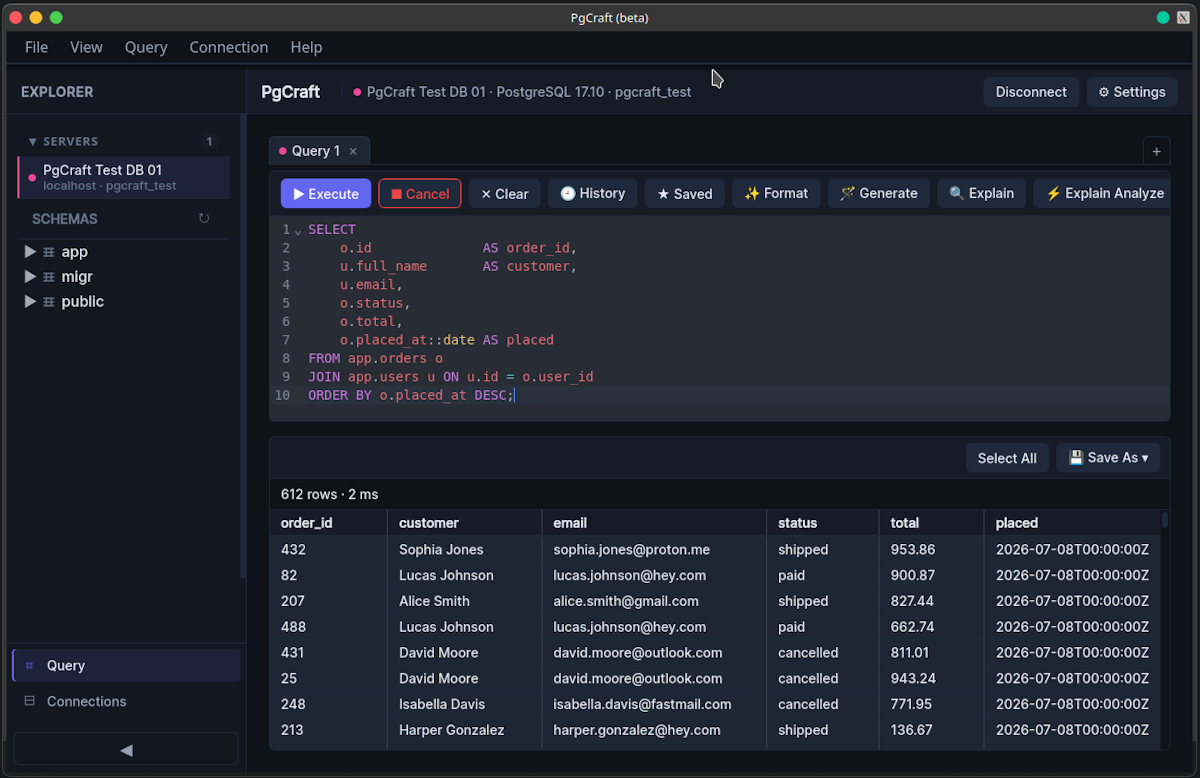Refresh the schemas list icon

click(204, 218)
